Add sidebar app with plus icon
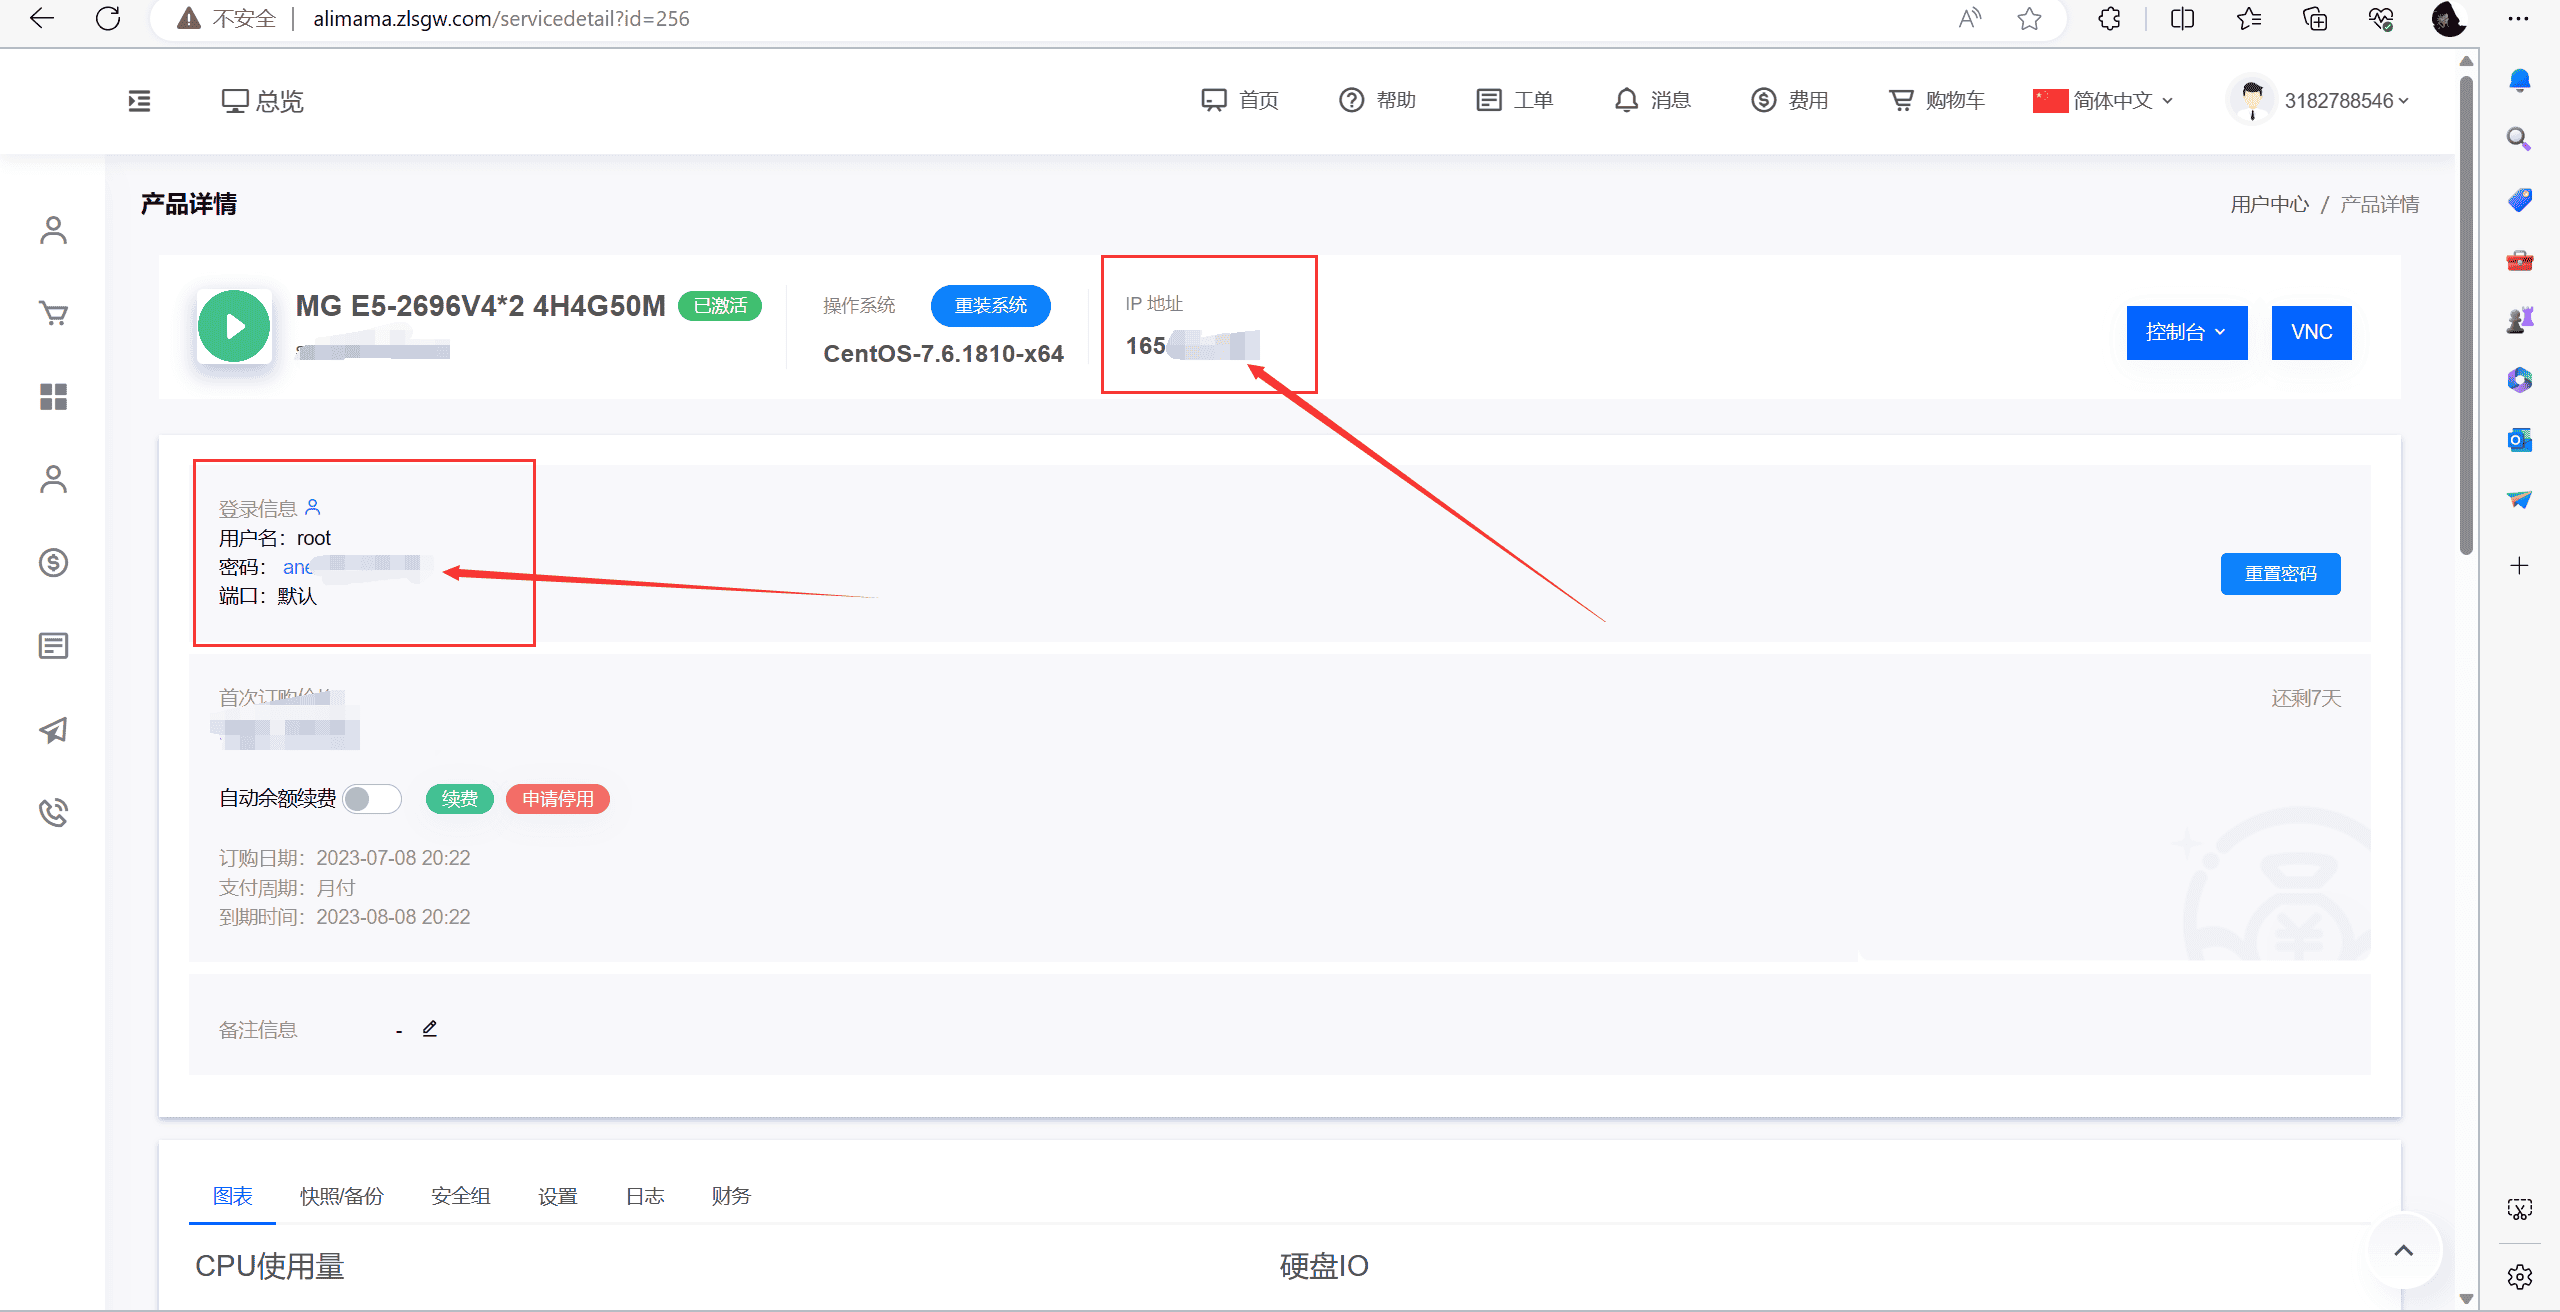This screenshot has width=2560, height=1312. coord(2520,566)
